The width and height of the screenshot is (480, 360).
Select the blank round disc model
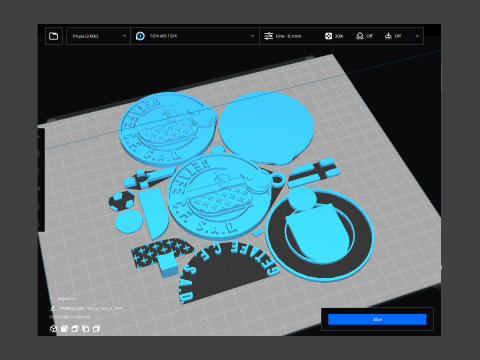coord(266,128)
